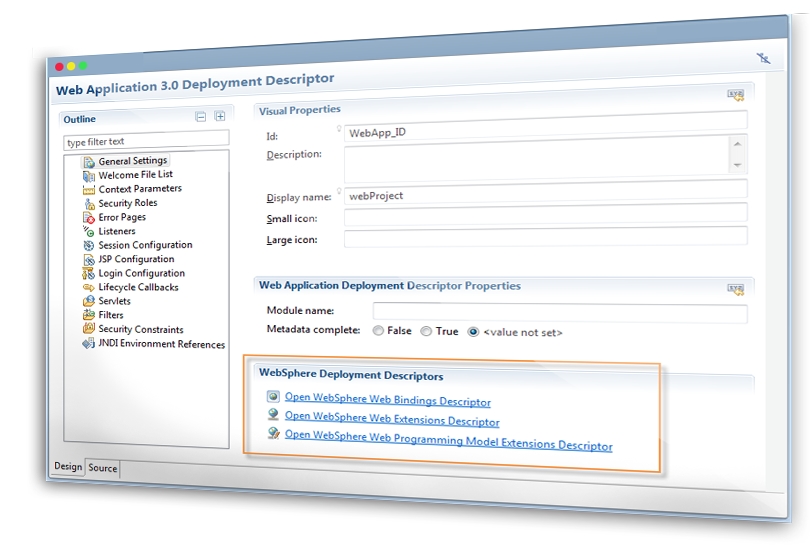Select Lifecycle Callbacks in the Outline

pos(138,287)
